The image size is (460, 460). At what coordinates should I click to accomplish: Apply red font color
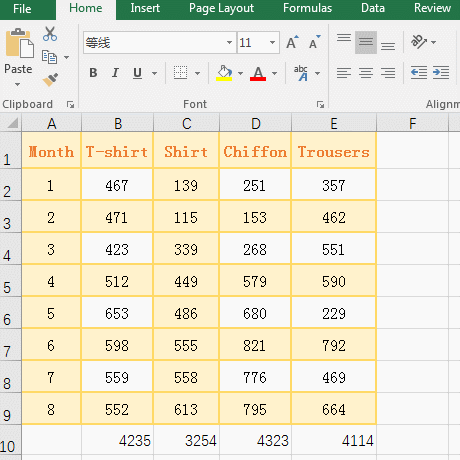point(258,73)
